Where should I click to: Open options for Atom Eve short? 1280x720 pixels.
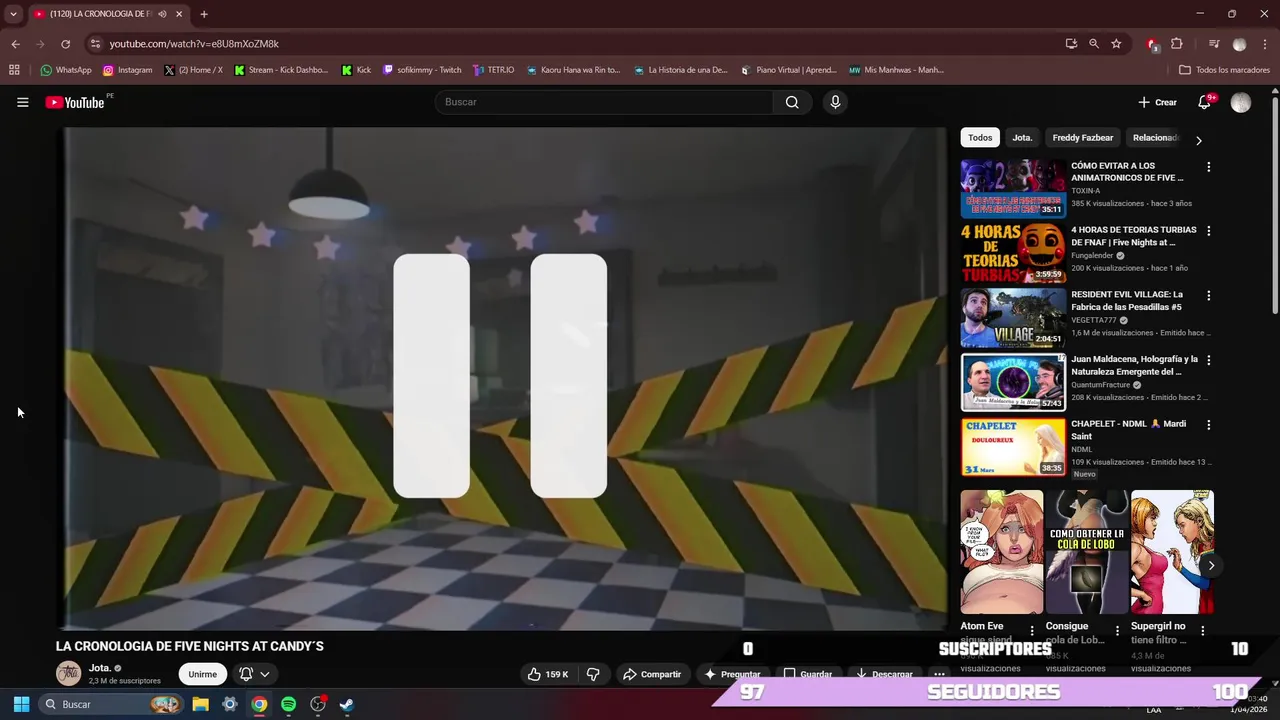[1032, 631]
